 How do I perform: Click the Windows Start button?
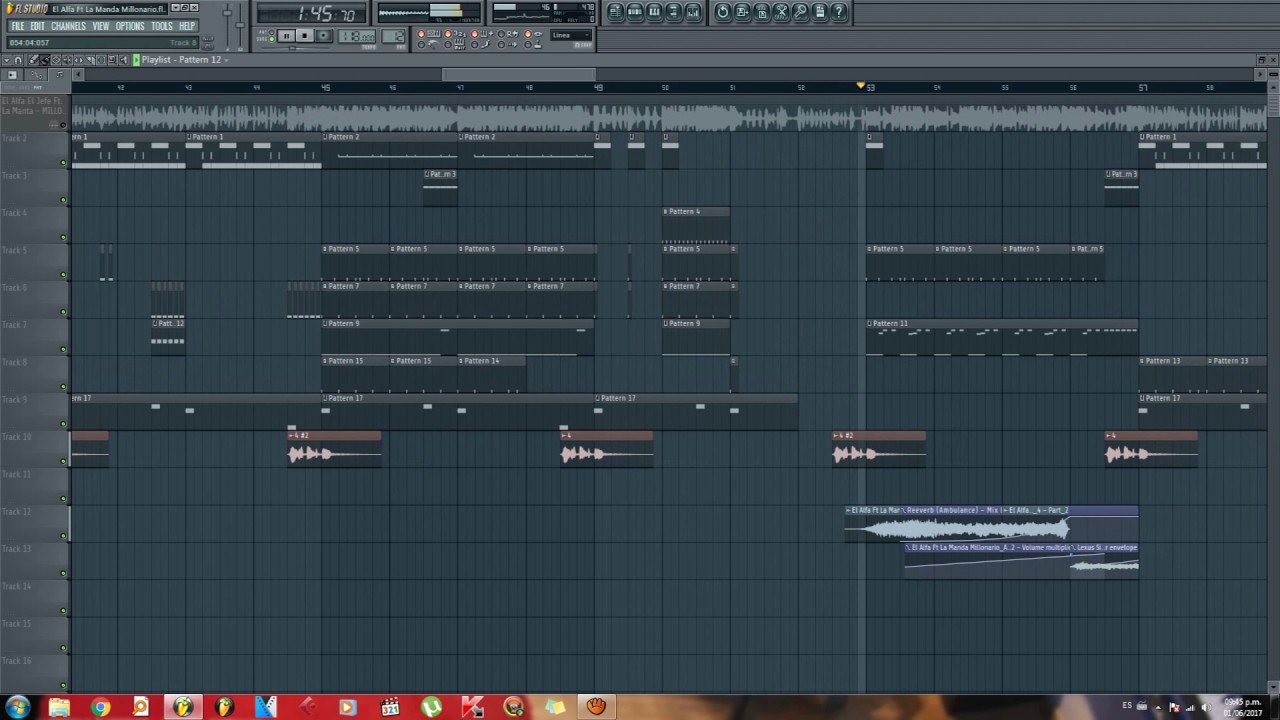click(x=17, y=707)
